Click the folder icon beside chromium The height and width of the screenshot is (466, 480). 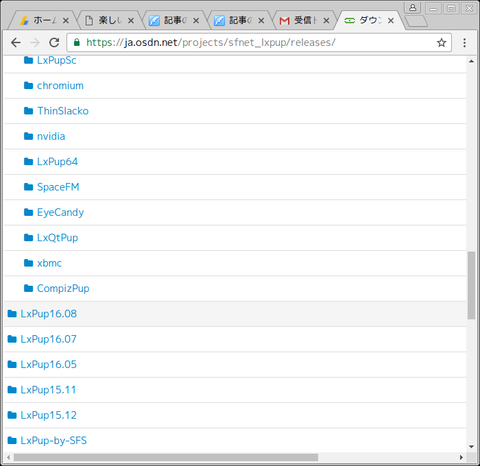point(28,86)
